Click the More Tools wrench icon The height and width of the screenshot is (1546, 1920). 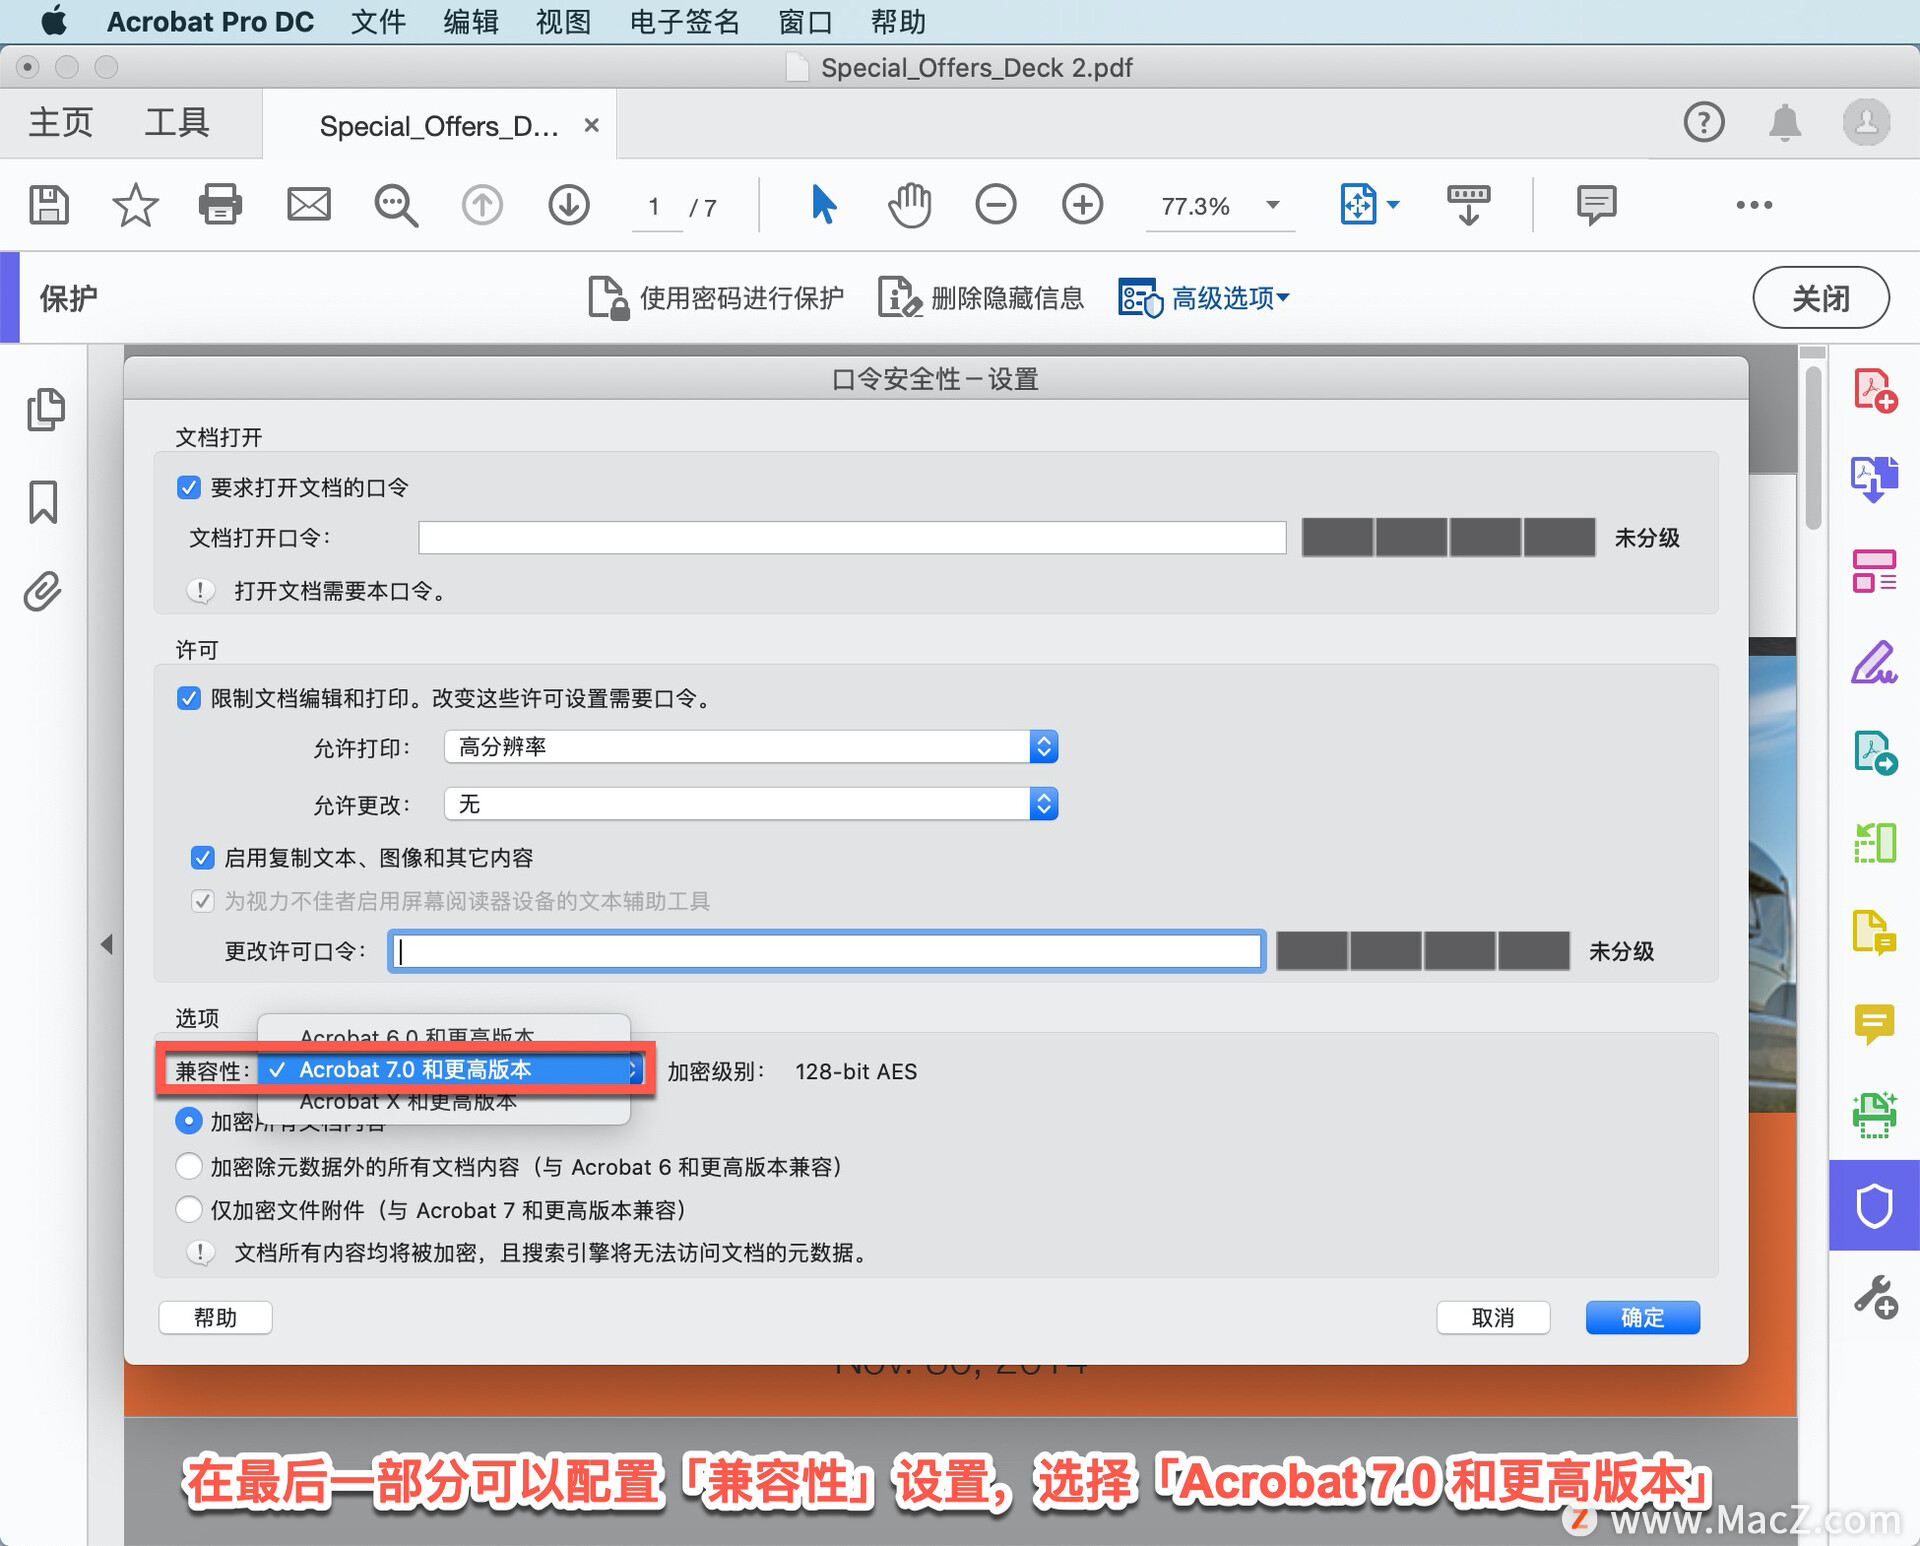[1874, 1296]
